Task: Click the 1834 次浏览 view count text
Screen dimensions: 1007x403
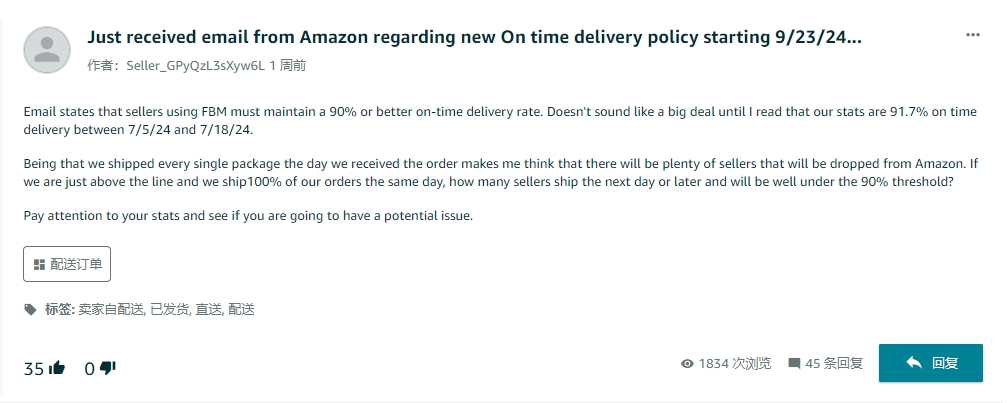Action: tap(735, 364)
